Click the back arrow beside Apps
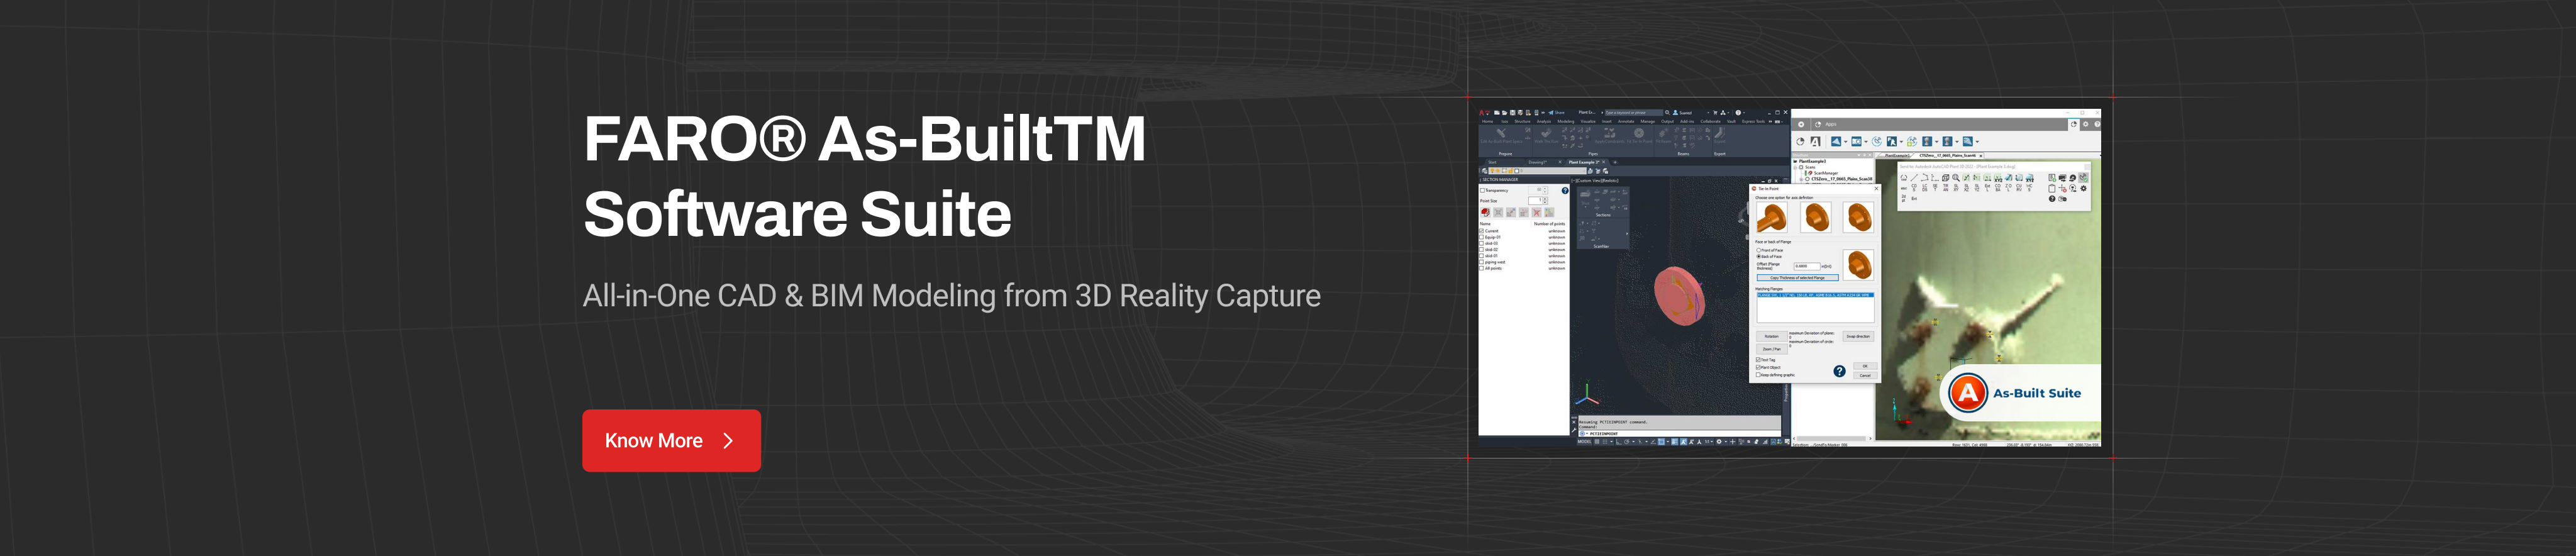Image resolution: width=2576 pixels, height=556 pixels. tap(1801, 124)
